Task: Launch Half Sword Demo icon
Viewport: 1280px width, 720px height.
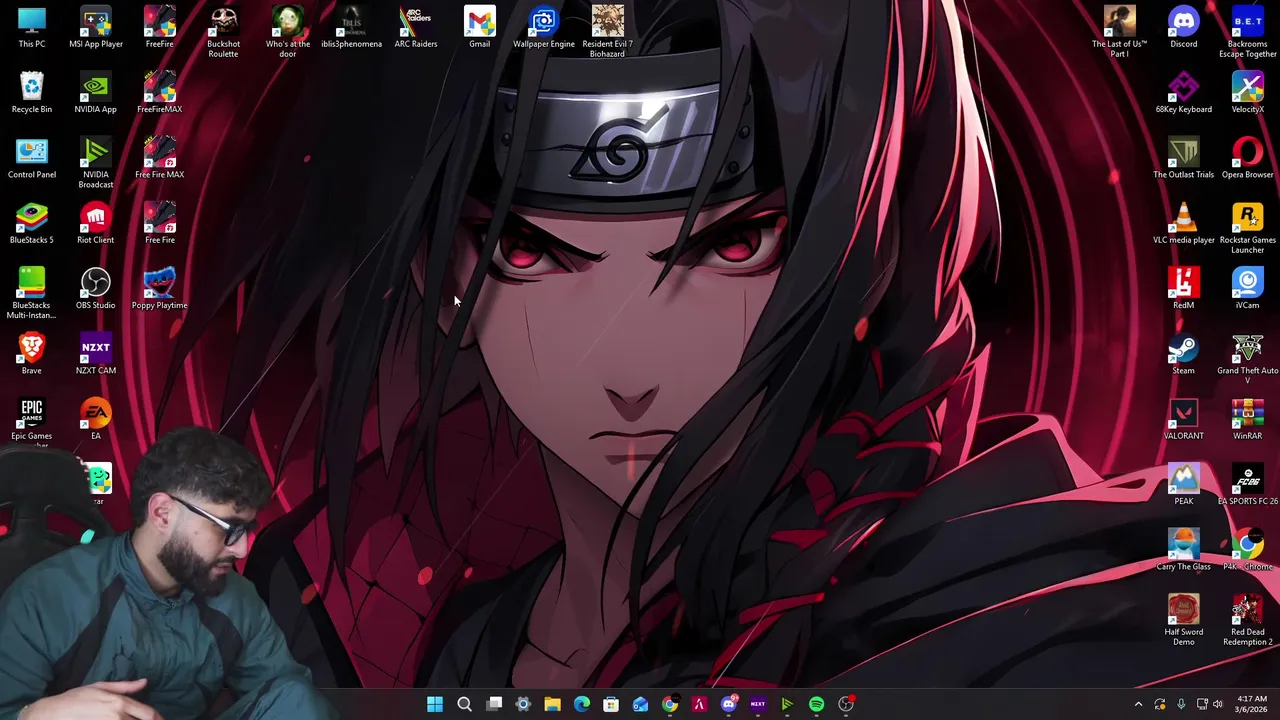Action: [1184, 620]
